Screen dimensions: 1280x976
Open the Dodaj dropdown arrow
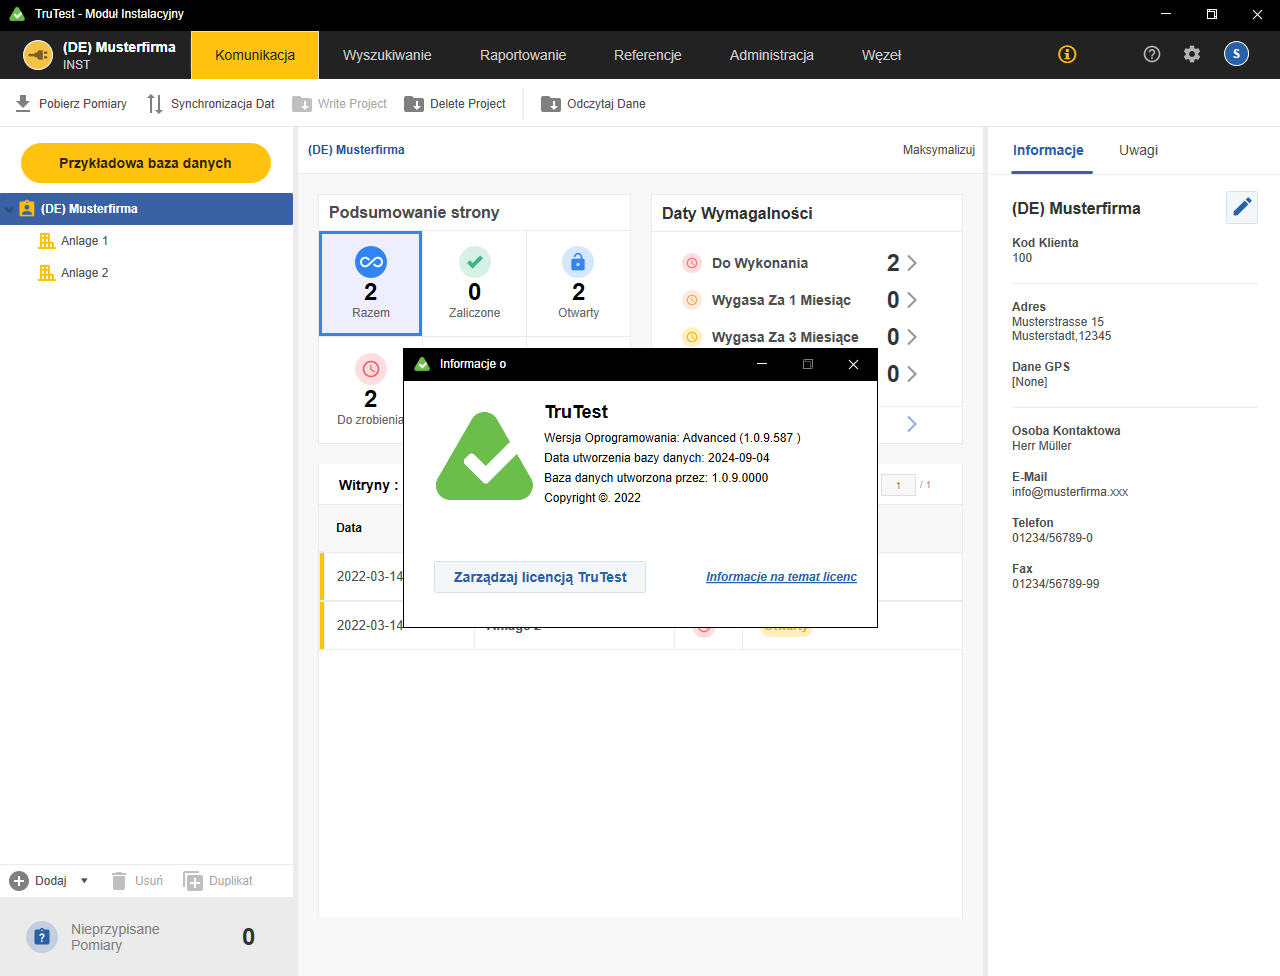pos(84,881)
